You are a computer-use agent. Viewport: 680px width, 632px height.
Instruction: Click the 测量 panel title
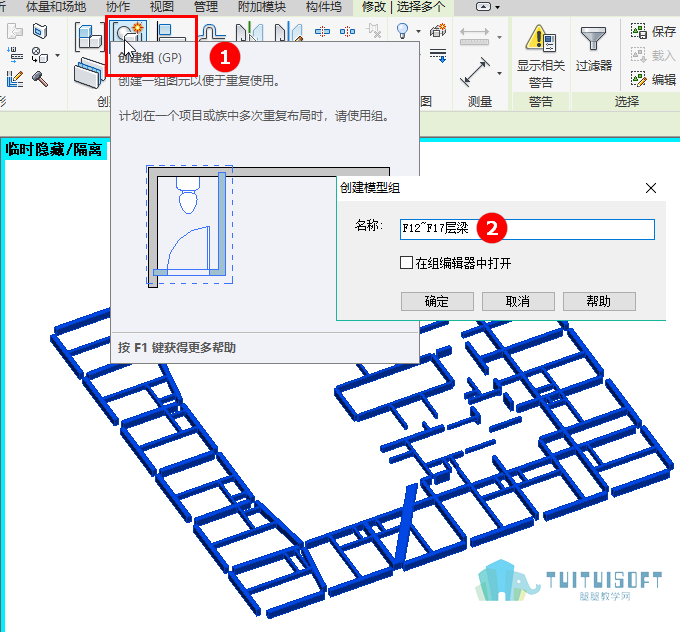[480, 102]
